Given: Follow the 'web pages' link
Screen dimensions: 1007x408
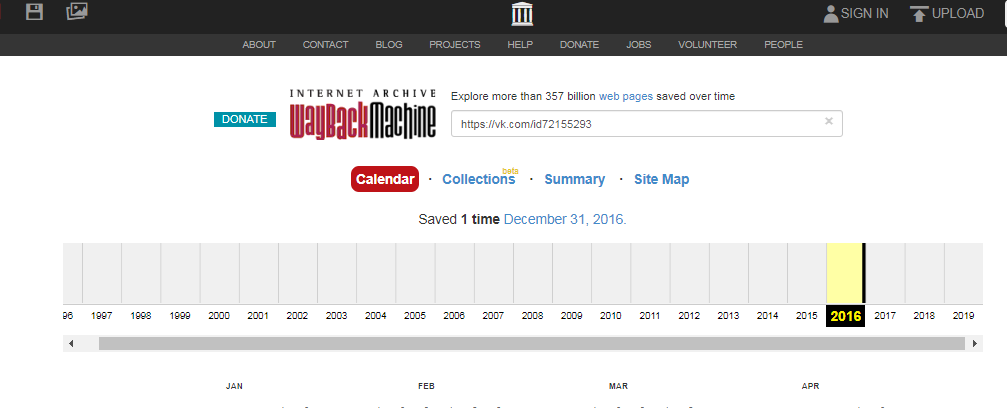Looking at the screenshot, I should (x=626, y=96).
